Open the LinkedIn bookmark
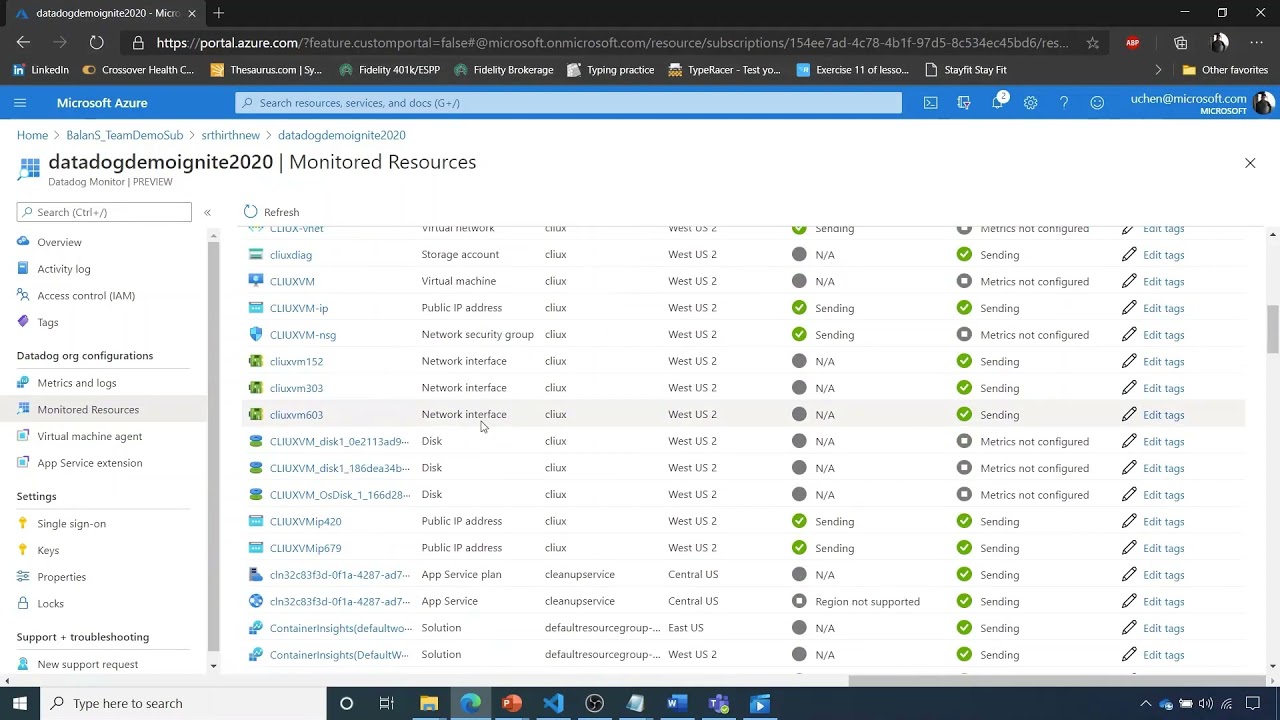Image resolution: width=1280 pixels, height=720 pixels. (40, 70)
